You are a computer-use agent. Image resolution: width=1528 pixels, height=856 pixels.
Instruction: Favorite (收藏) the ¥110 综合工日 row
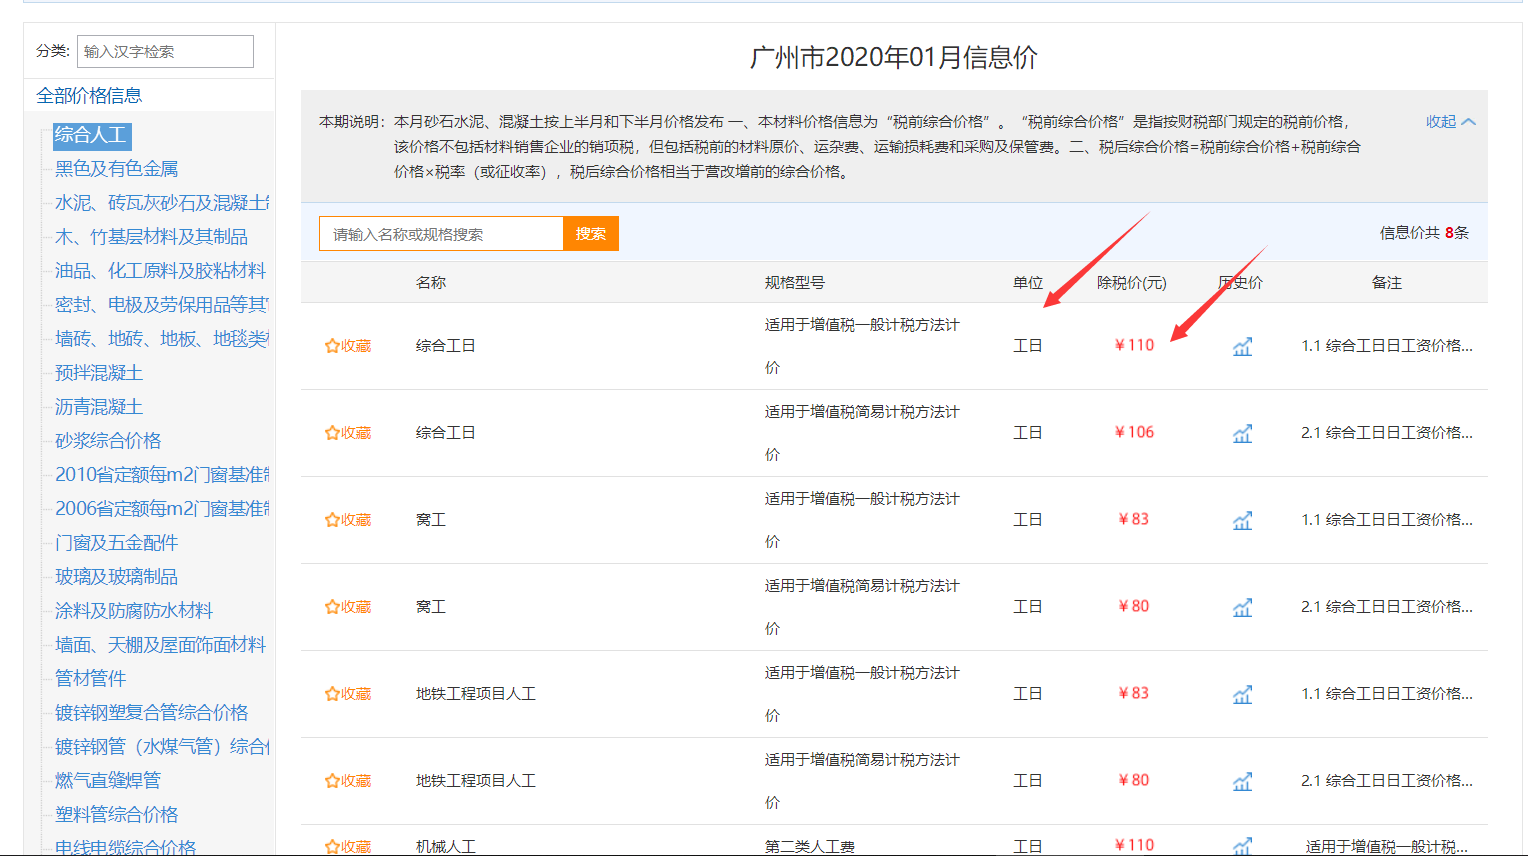click(348, 346)
